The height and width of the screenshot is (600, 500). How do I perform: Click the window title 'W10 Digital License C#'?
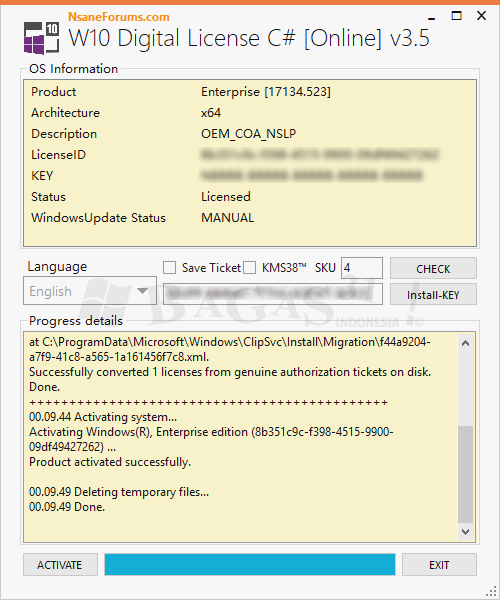point(249,38)
